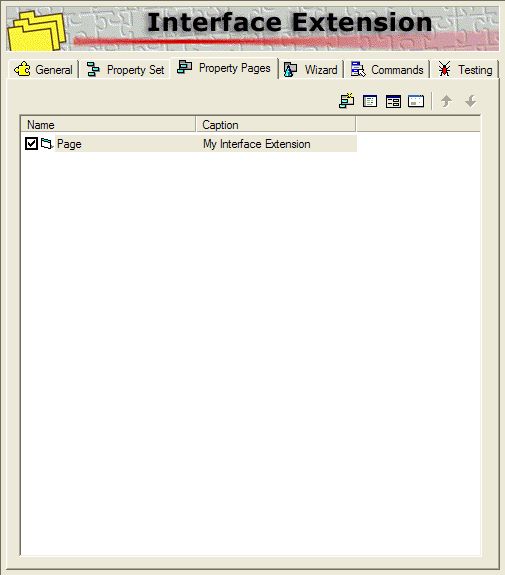505x575 pixels.
Task: Select the Property Pages tab
Action: point(224,68)
